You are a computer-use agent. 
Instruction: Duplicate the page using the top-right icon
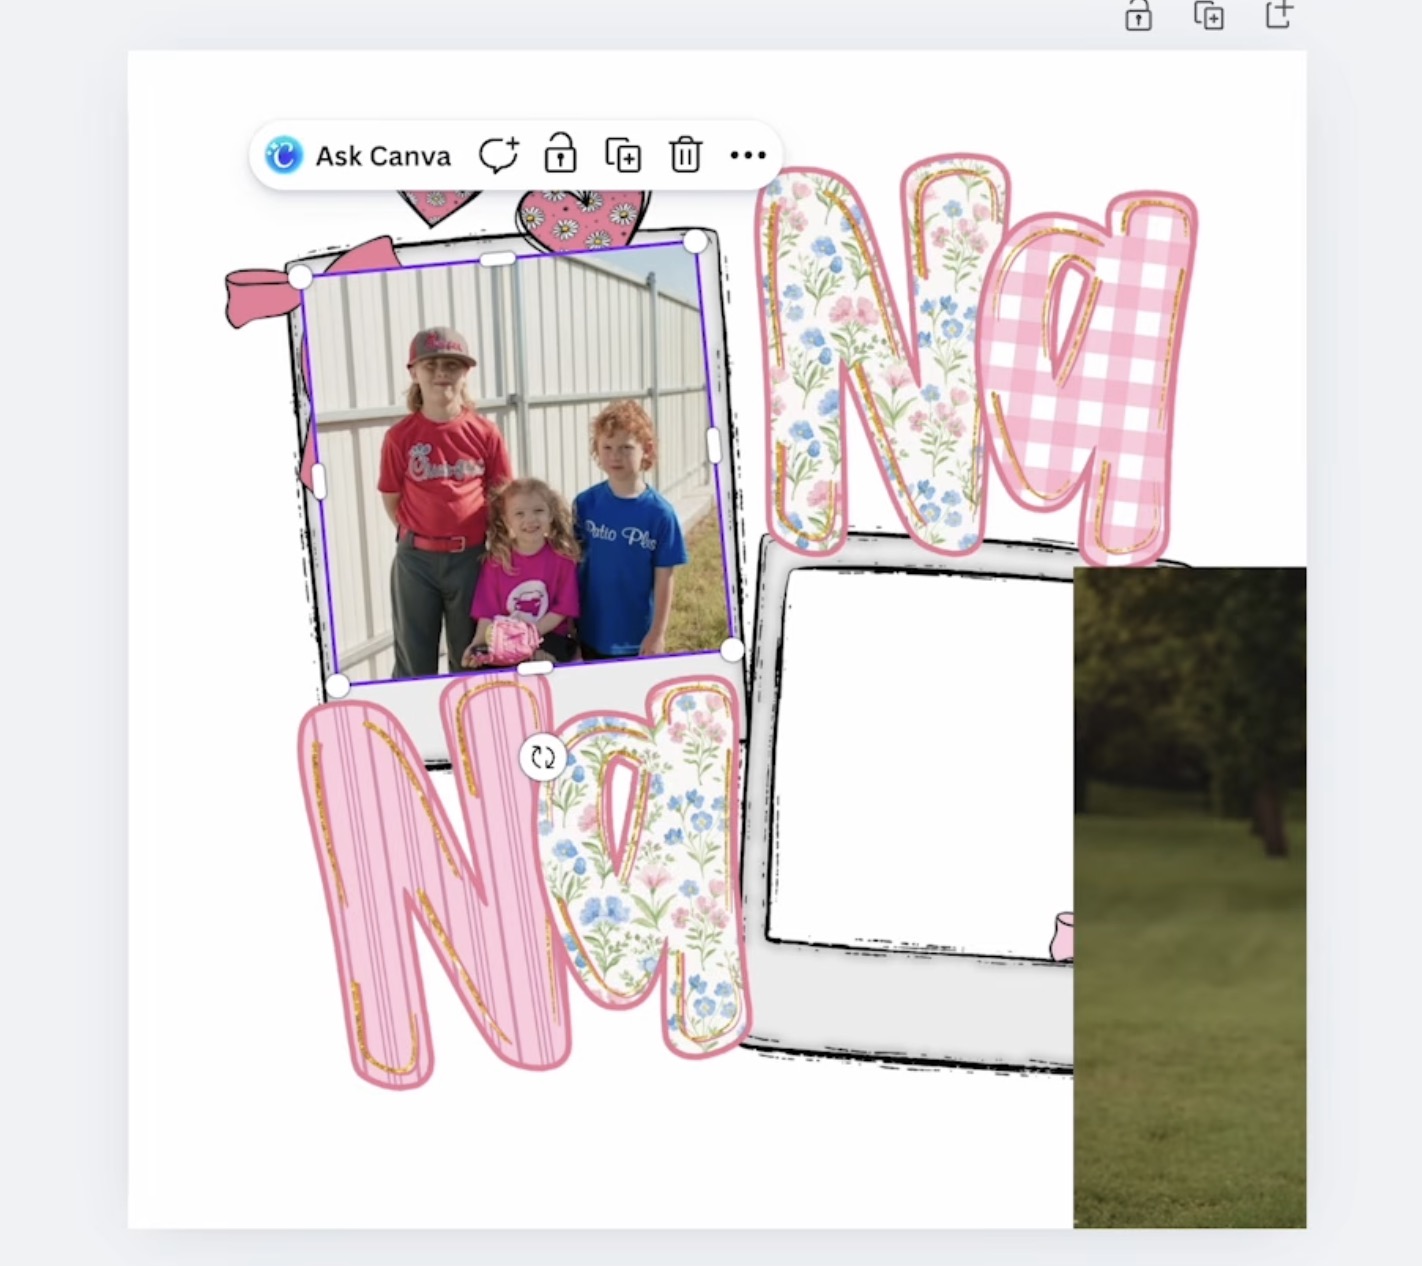click(1208, 16)
